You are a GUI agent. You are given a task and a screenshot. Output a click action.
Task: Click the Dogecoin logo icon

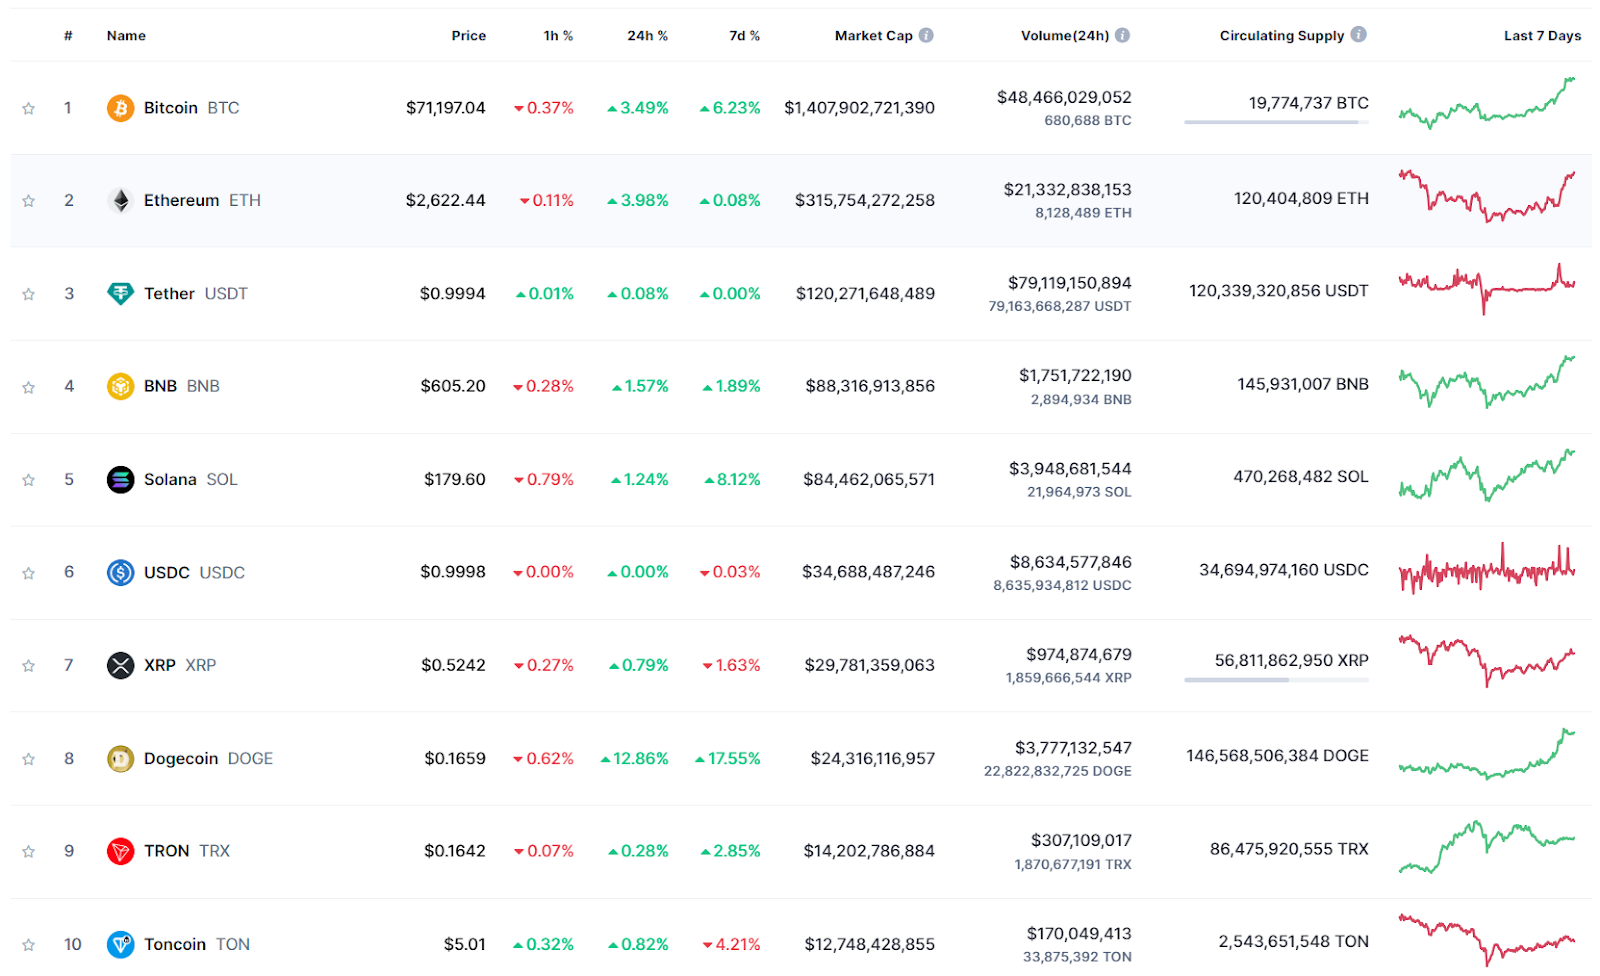[120, 759]
